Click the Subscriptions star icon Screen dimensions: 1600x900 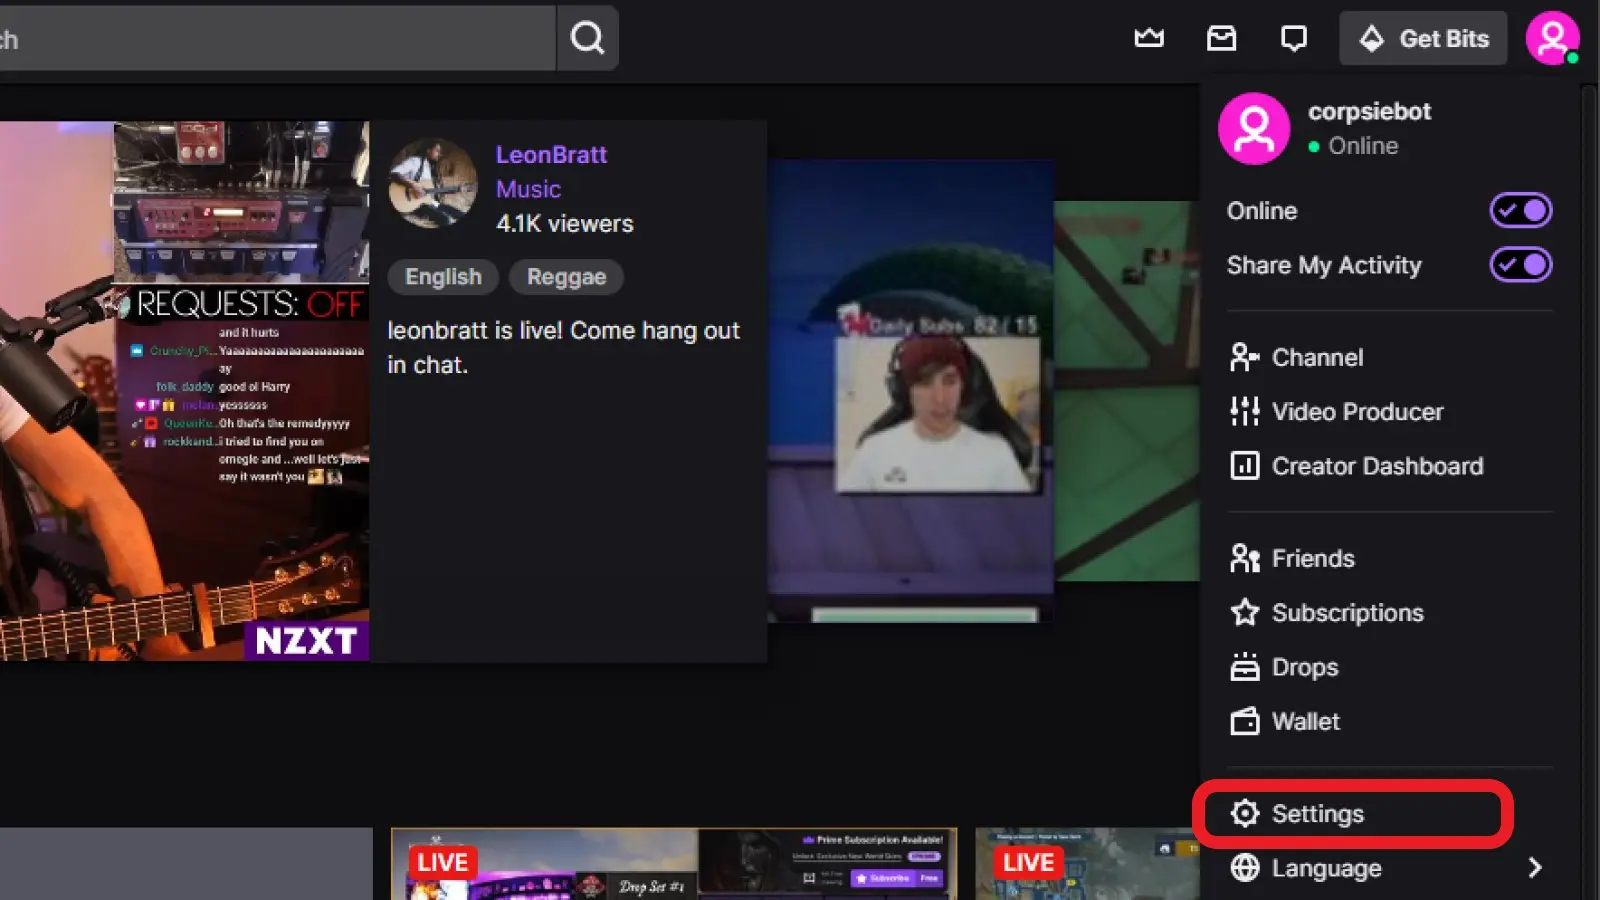tap(1245, 612)
